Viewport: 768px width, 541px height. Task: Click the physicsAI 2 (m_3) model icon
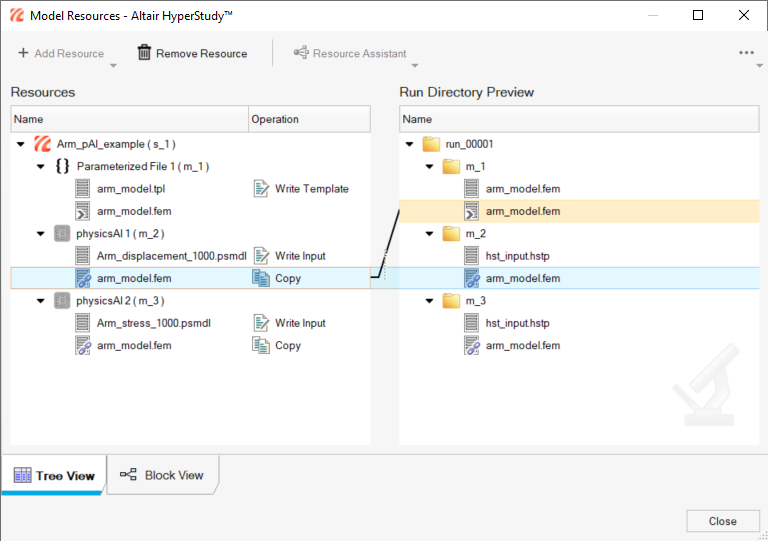coord(62,301)
